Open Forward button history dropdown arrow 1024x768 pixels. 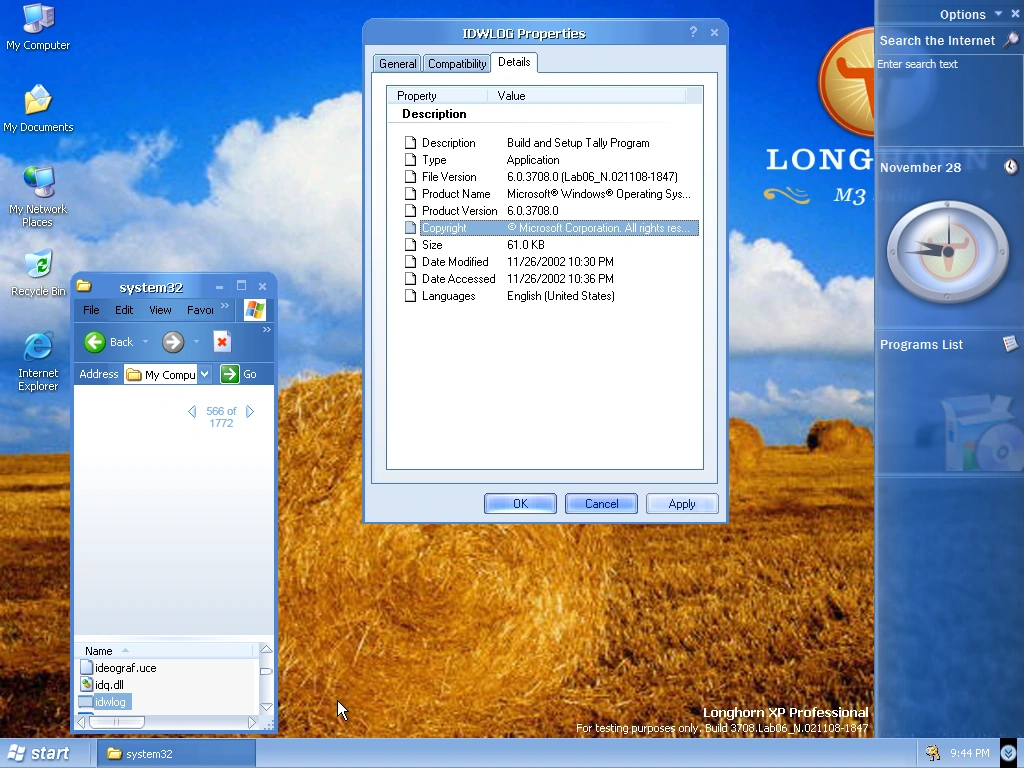tap(196, 342)
